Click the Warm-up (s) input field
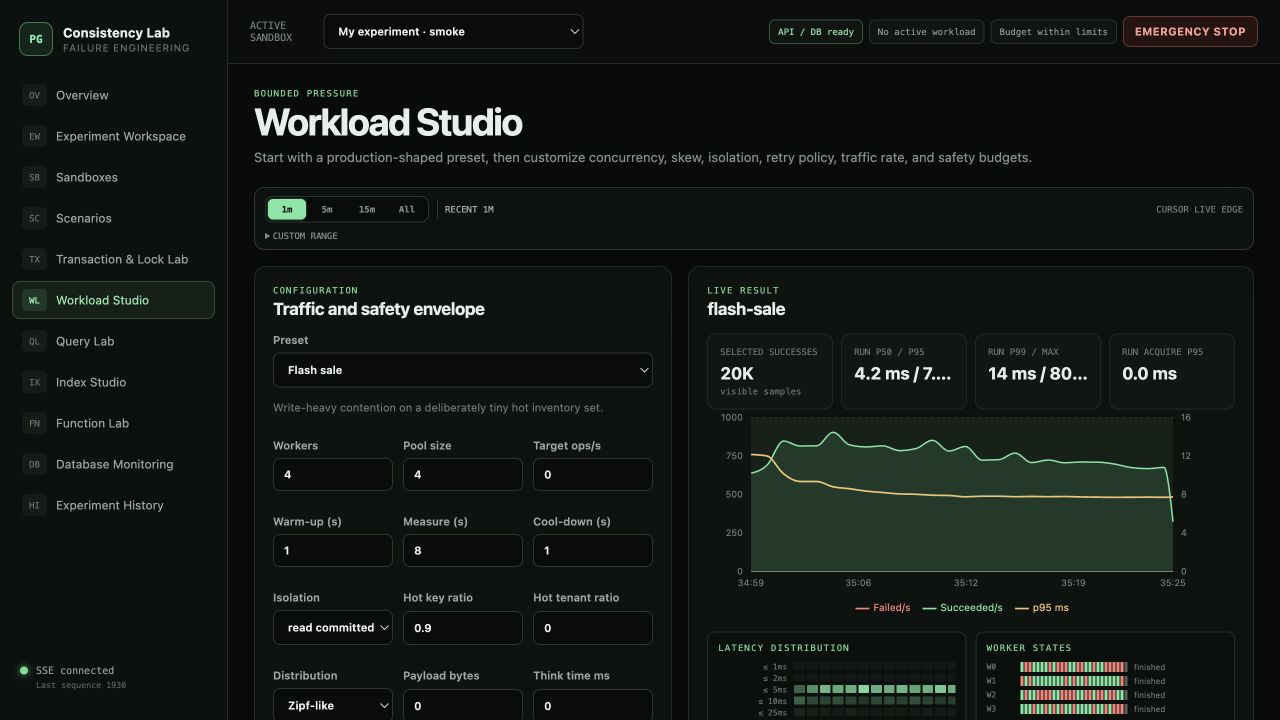The image size is (1280, 720). 333,550
